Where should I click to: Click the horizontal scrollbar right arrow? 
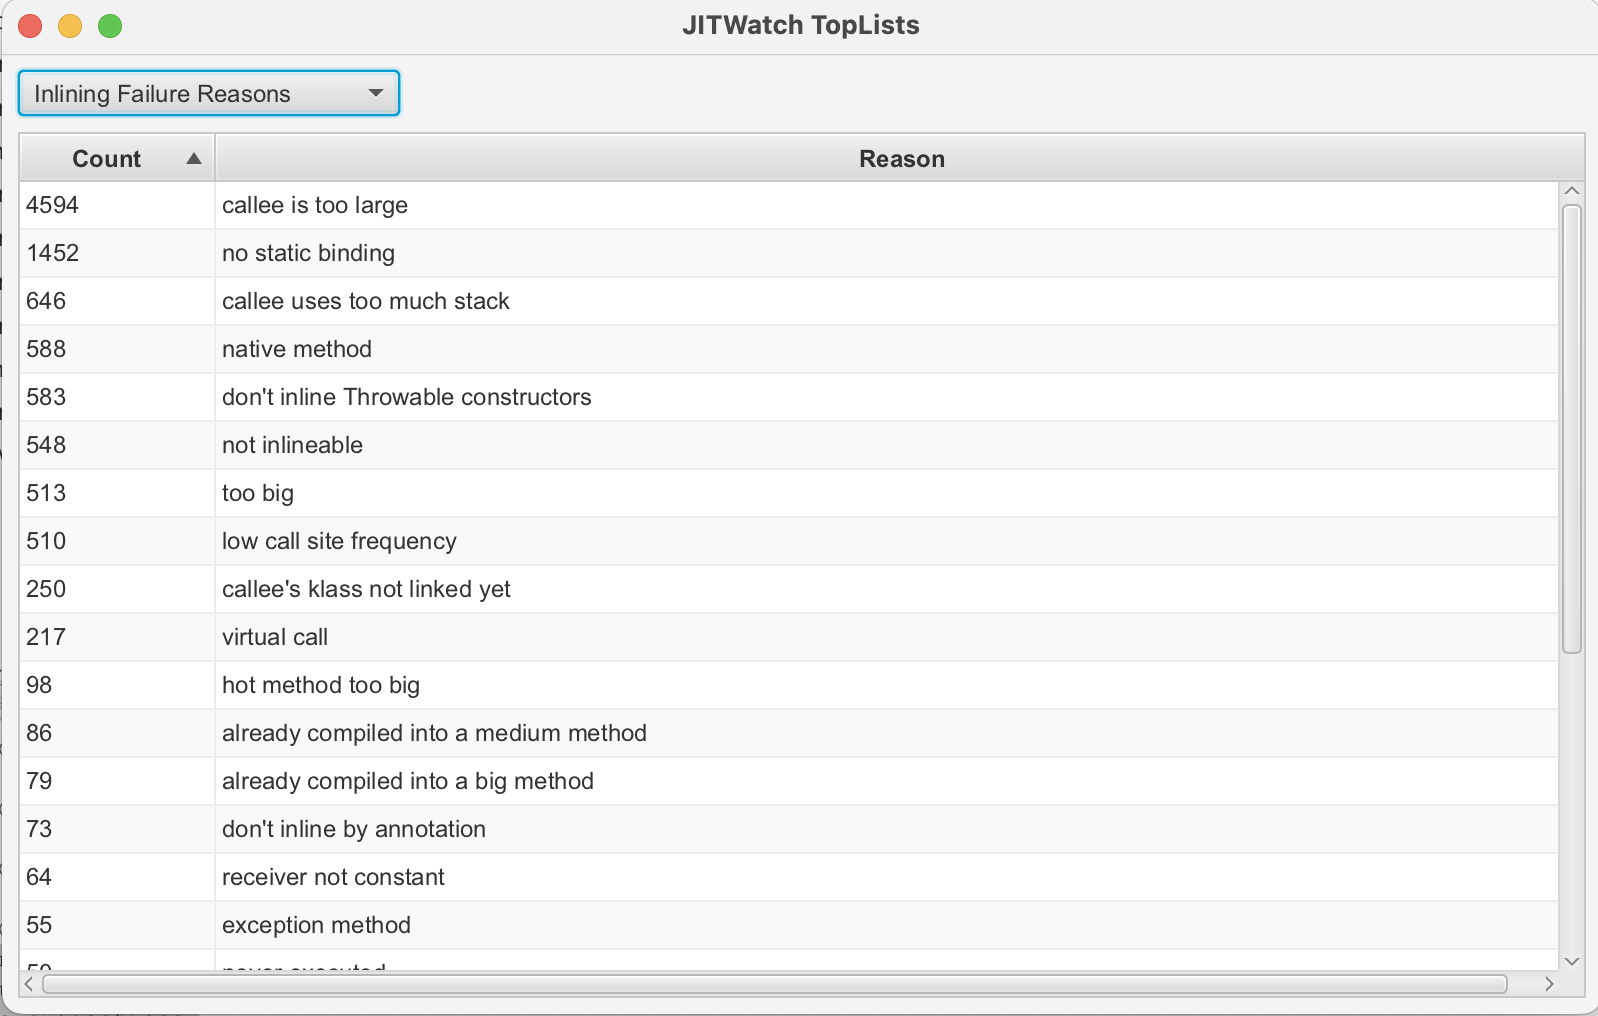[x=1549, y=984]
